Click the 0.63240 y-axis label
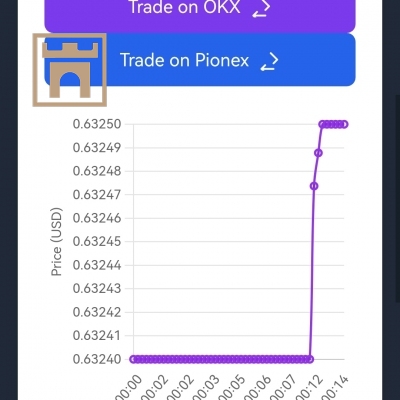The width and height of the screenshot is (400, 400). tap(97, 359)
